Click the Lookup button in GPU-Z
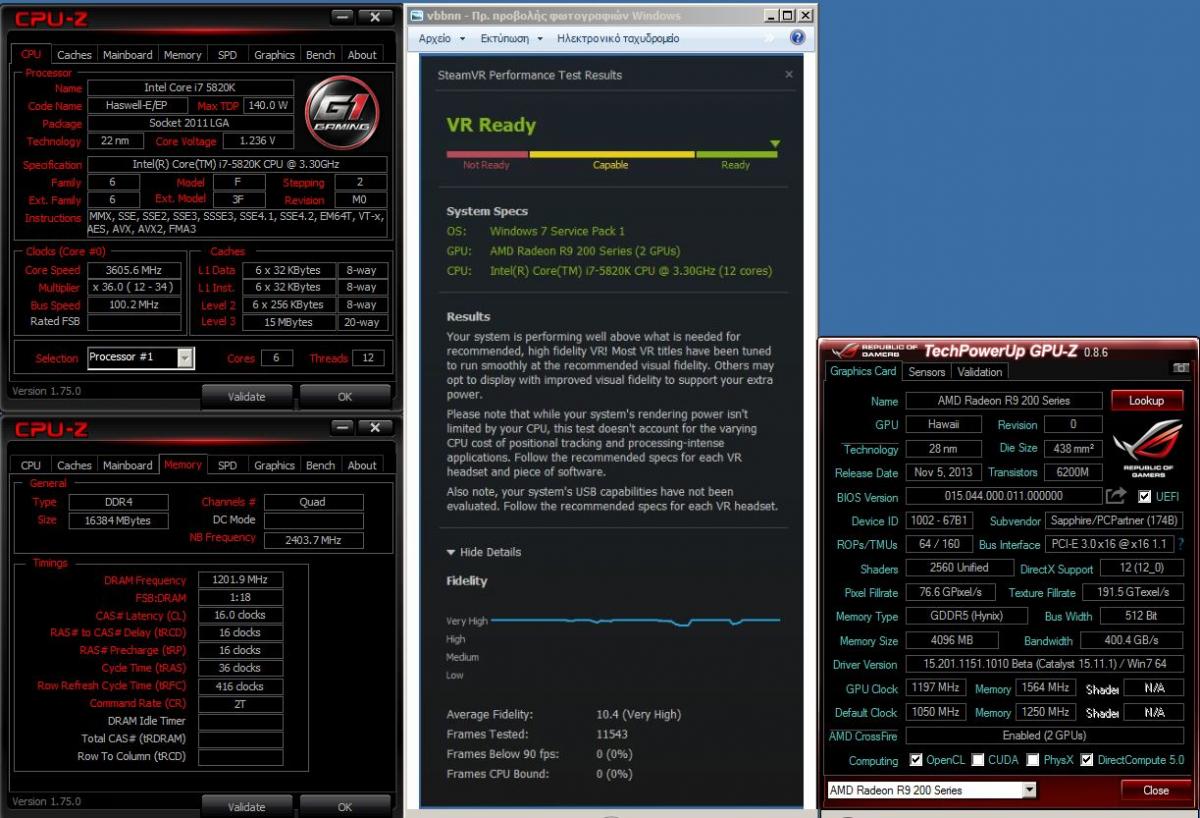1200x818 pixels. coord(1146,400)
